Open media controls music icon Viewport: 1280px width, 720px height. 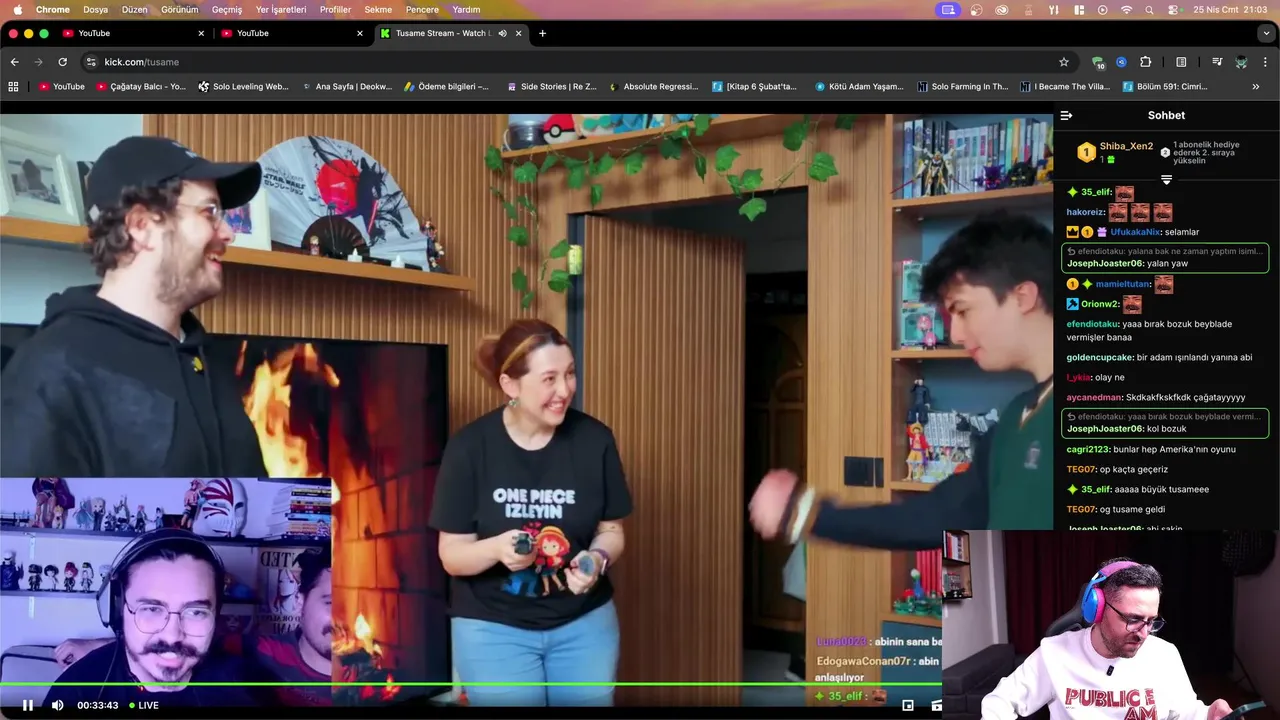pos(1217,62)
